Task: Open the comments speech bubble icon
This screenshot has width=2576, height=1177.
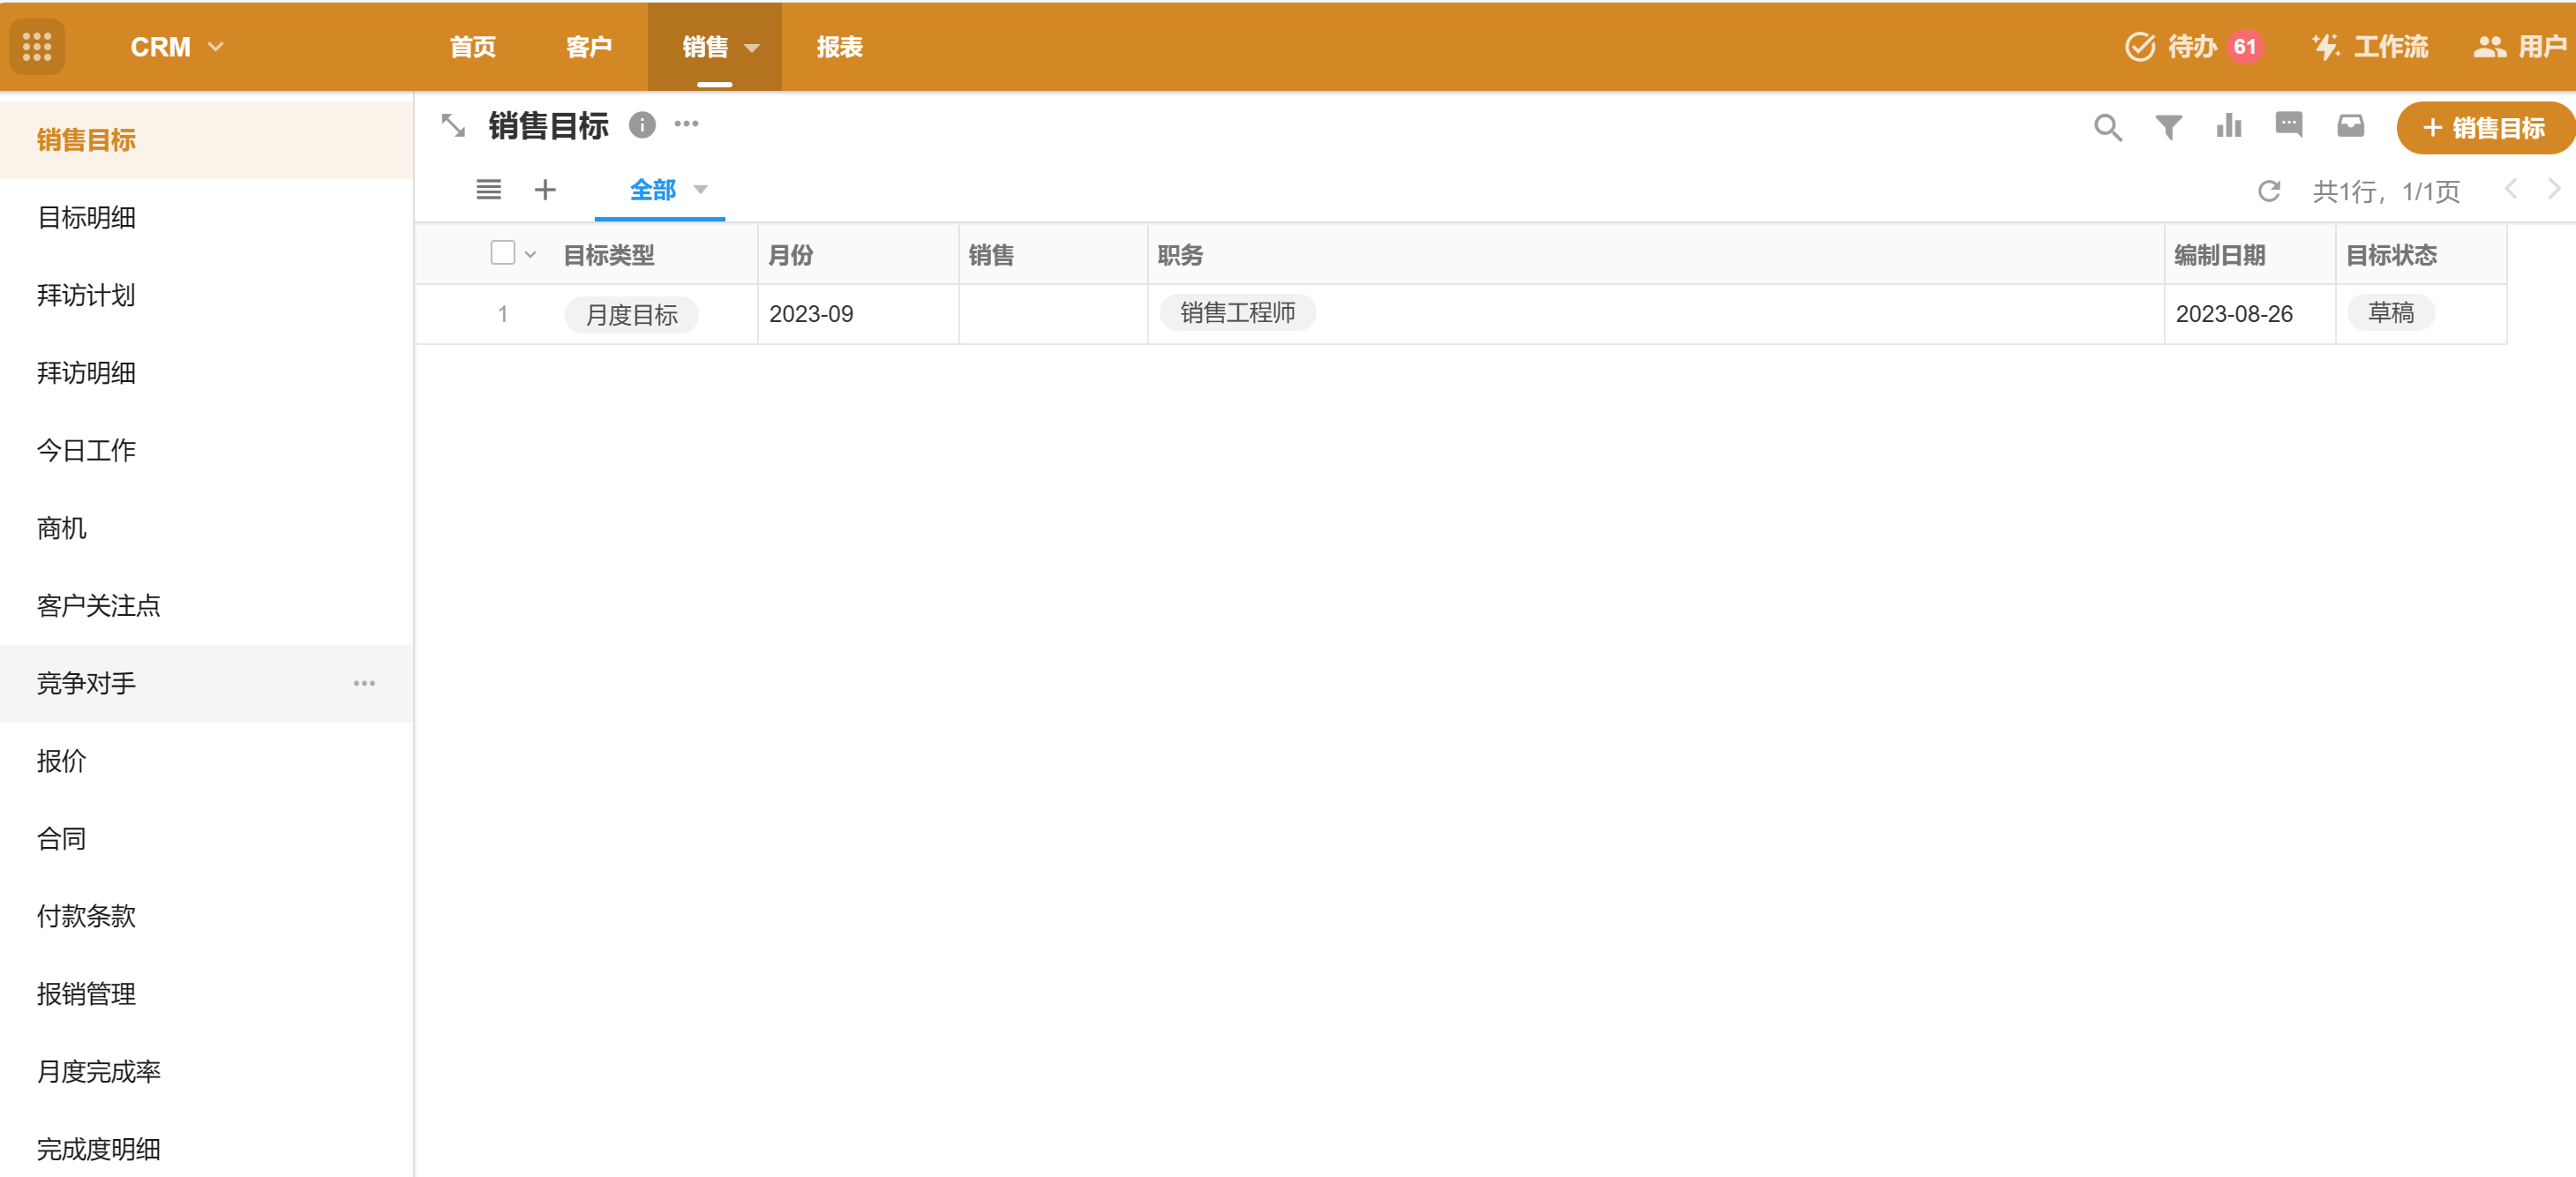Action: pos(2289,125)
